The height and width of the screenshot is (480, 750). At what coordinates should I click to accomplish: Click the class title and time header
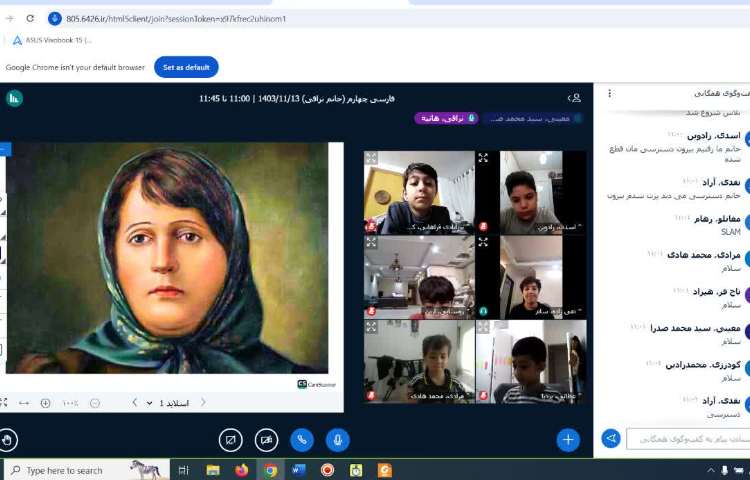[297, 98]
